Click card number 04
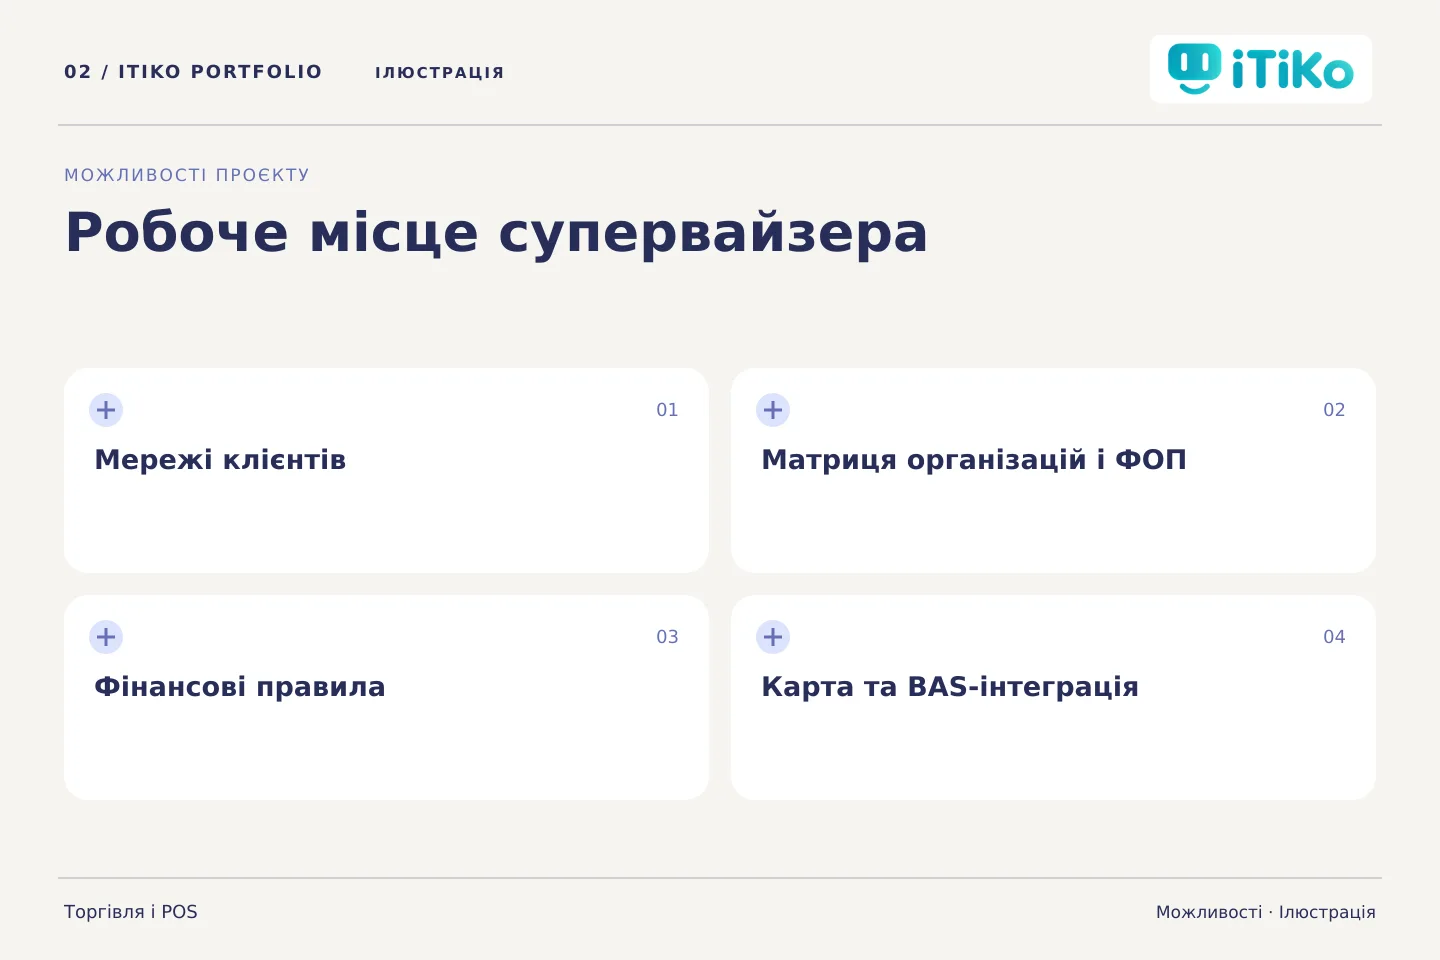This screenshot has height=960, width=1440. pyautogui.click(x=1334, y=637)
